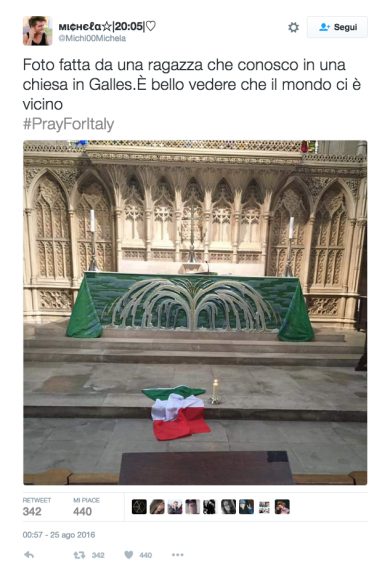This screenshot has height=577, width=390.
Task: Follow the user with Segui button
Action: pos(337,27)
